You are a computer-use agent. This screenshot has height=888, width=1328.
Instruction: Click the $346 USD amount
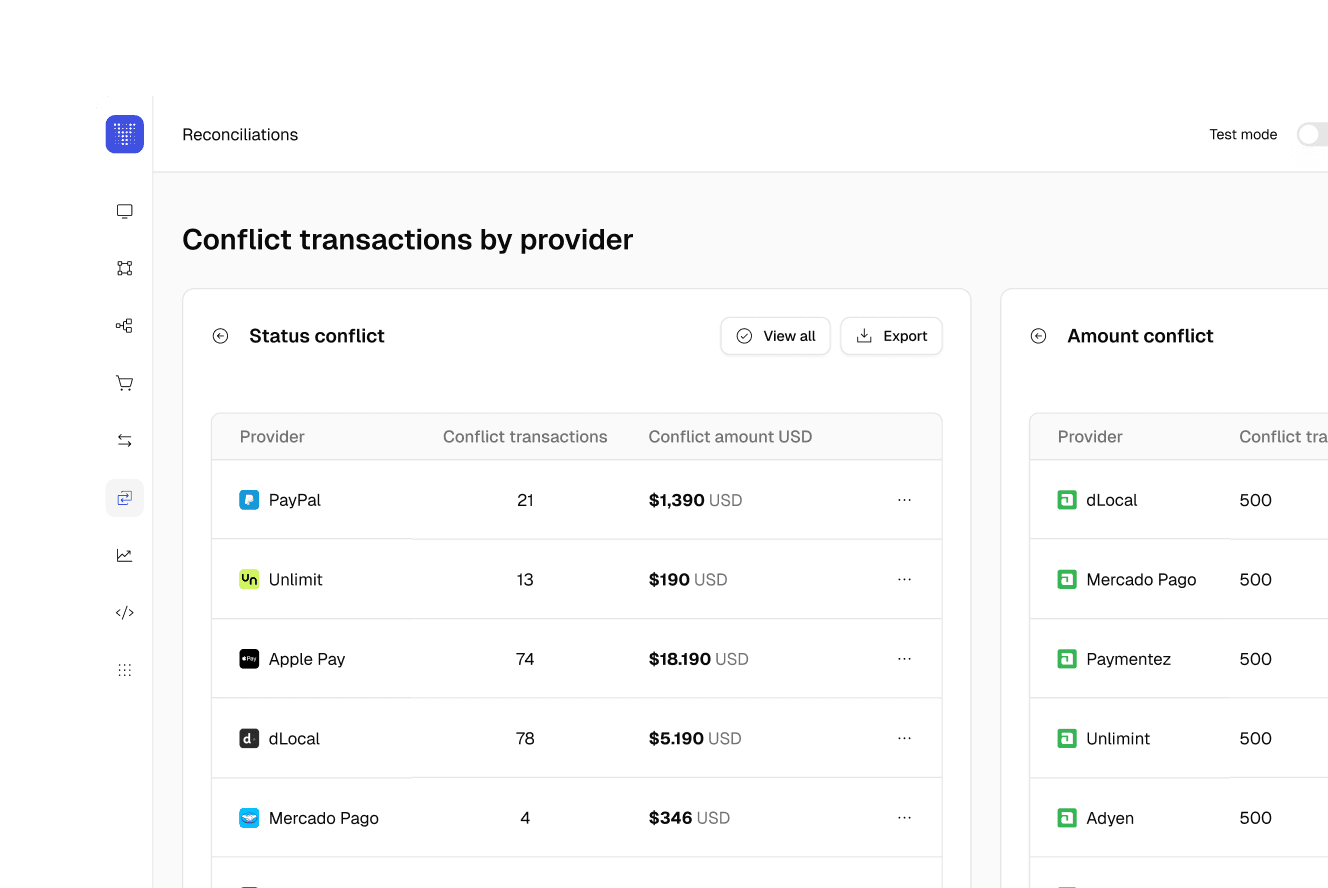pyautogui.click(x=690, y=818)
